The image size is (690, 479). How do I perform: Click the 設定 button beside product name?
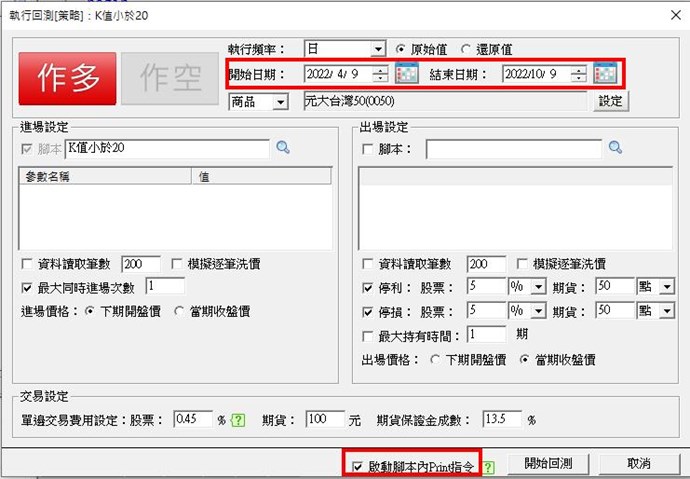tap(610, 101)
